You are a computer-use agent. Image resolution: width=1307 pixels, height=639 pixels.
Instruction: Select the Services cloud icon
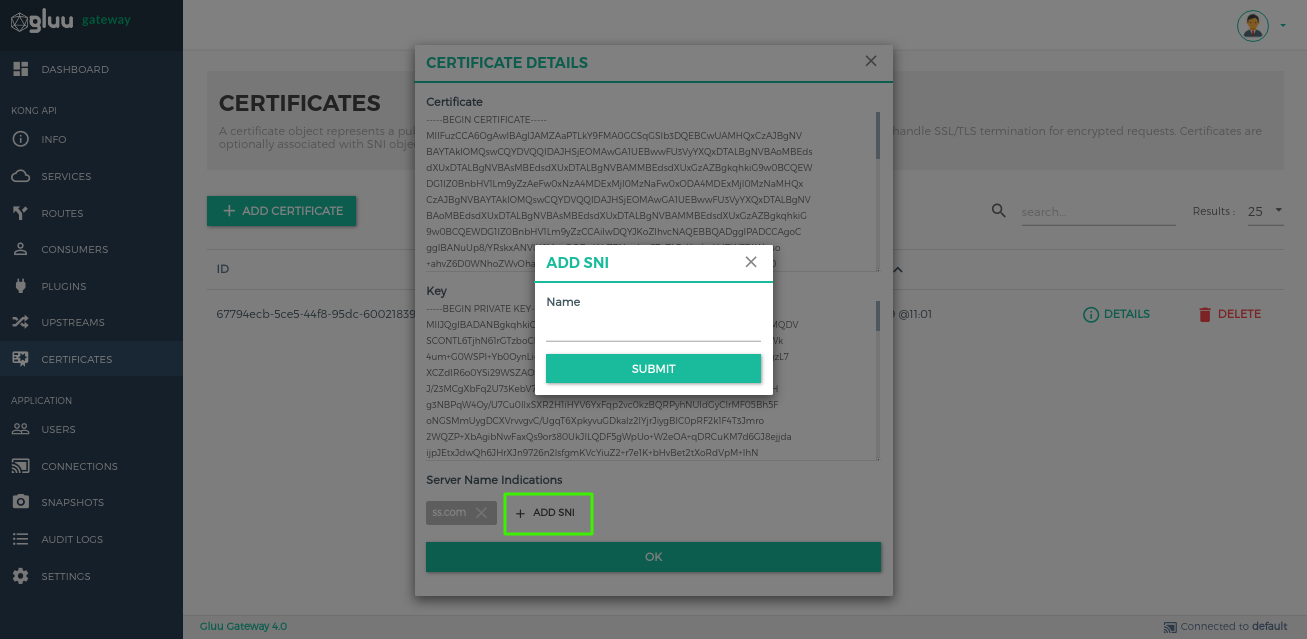[x=20, y=176]
